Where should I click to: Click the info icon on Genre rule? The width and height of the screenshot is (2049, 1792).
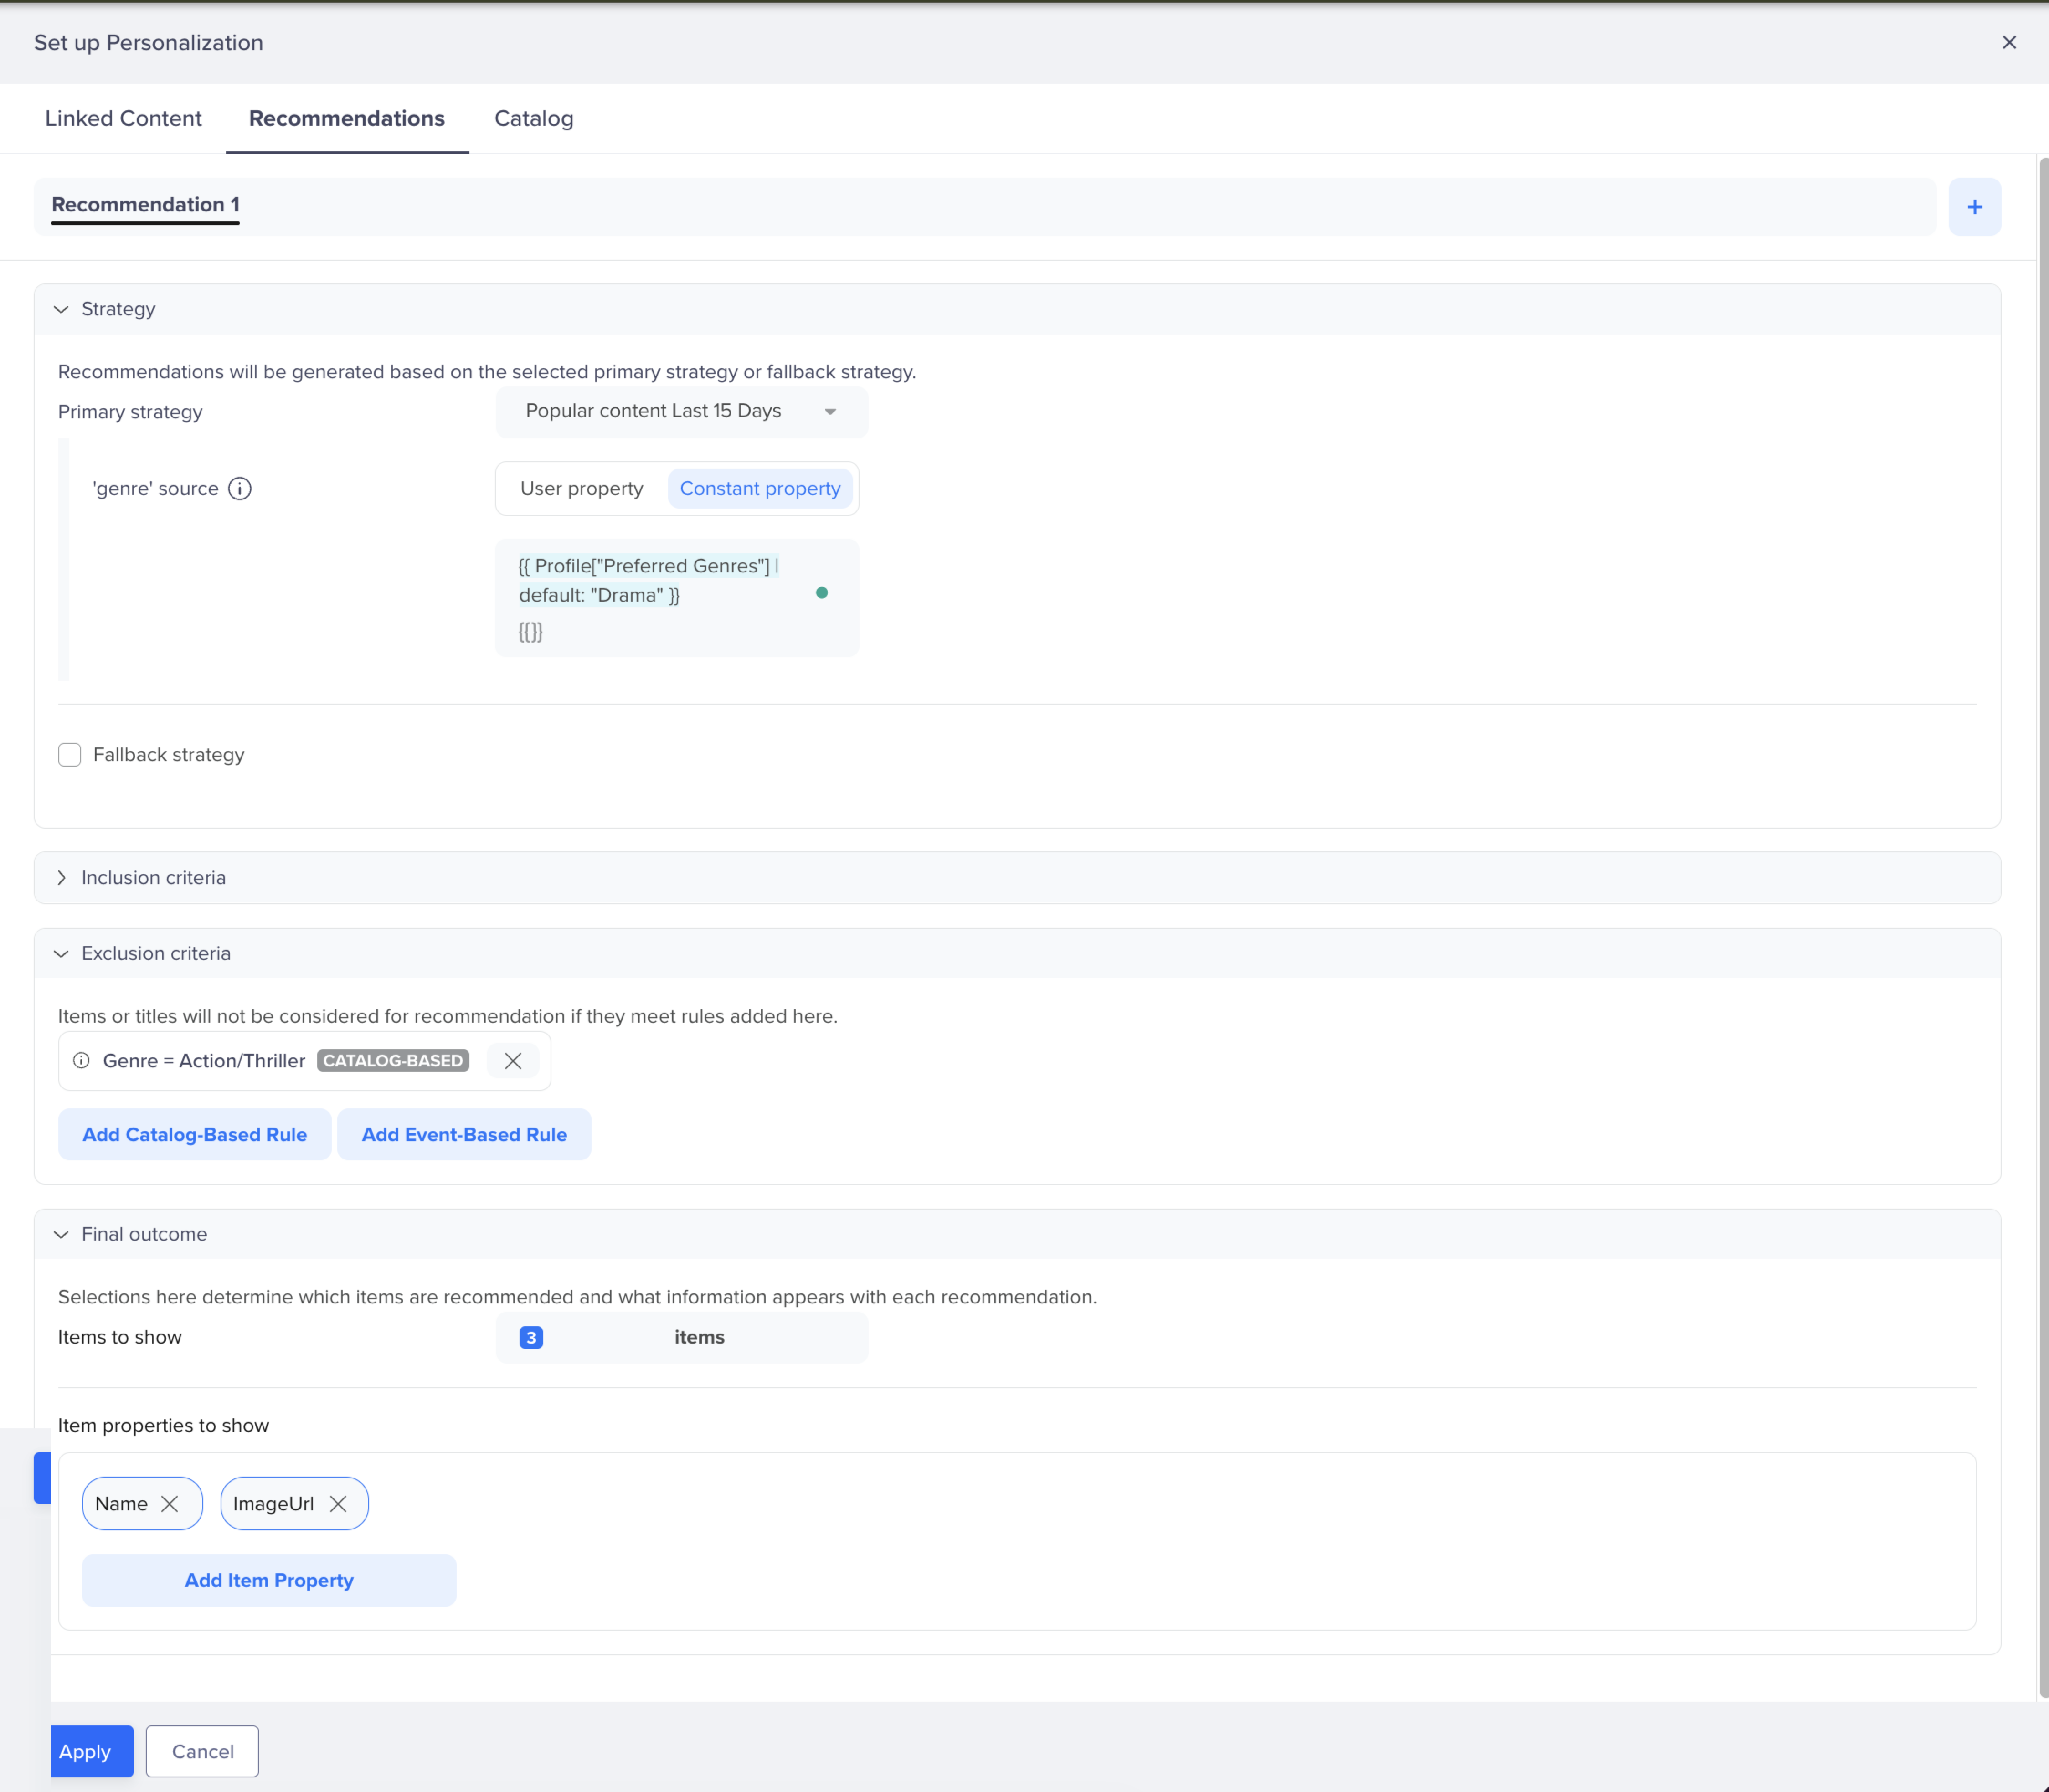click(82, 1060)
